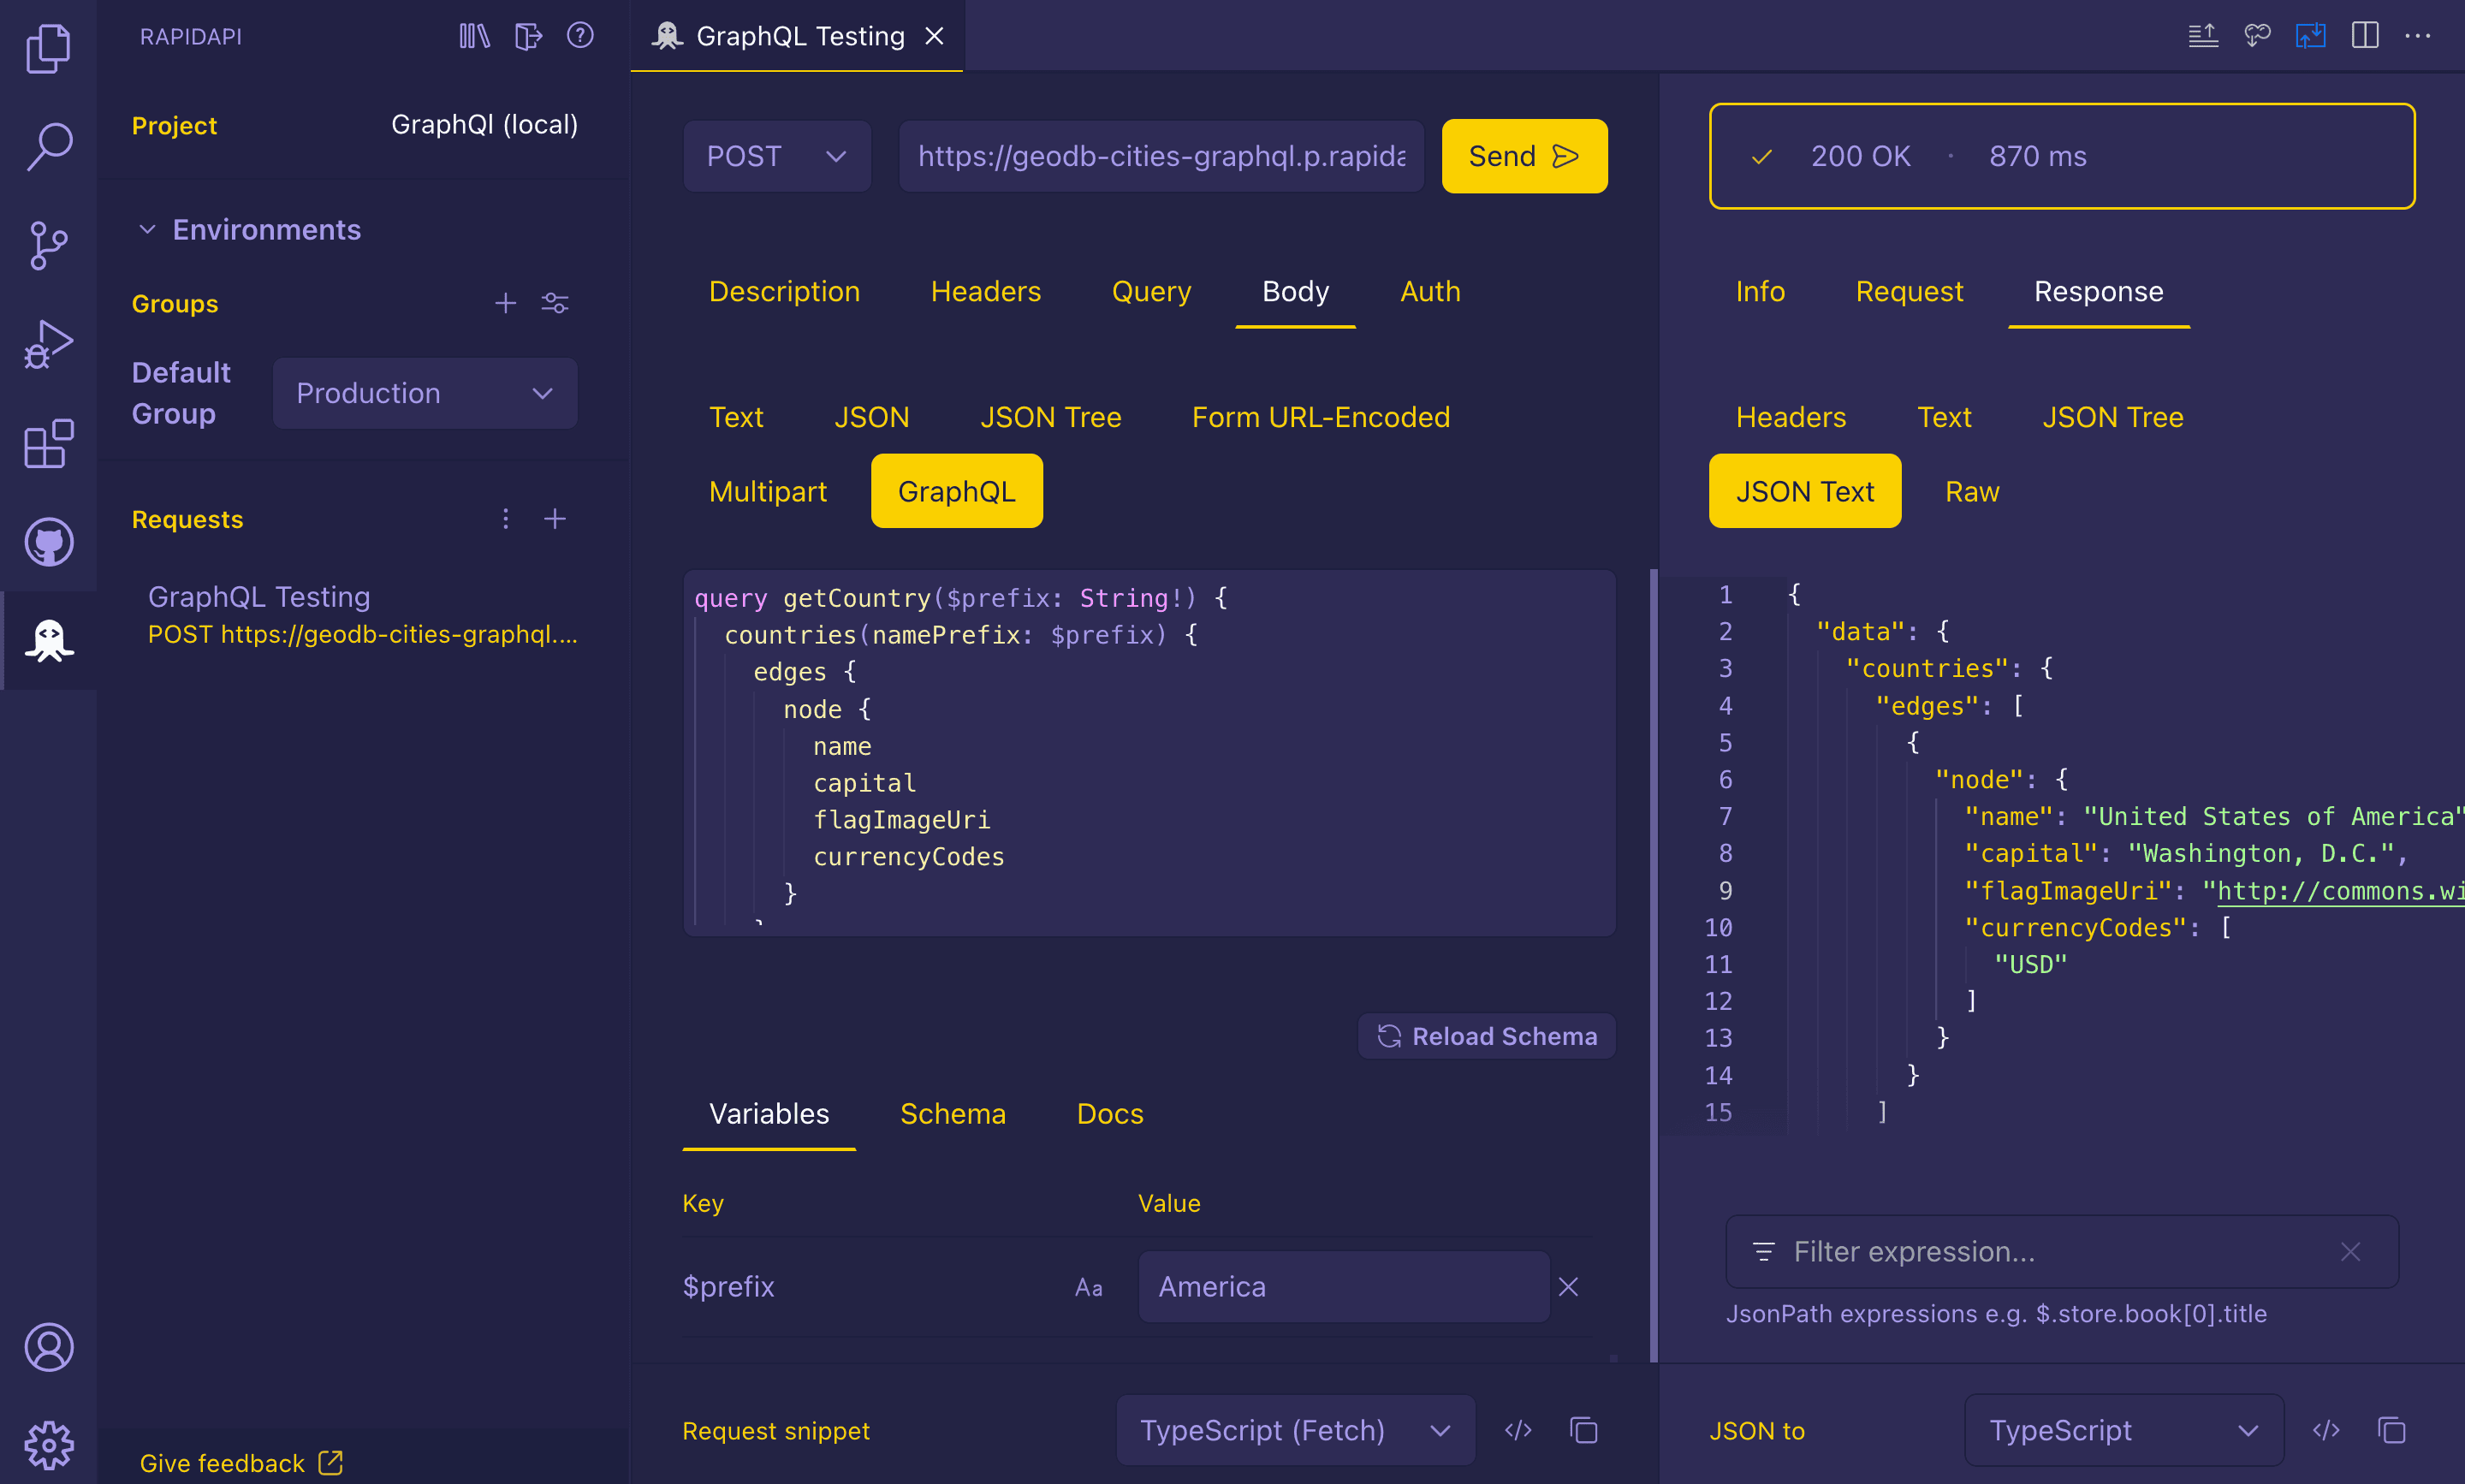Open the Extensions blocks icon
The height and width of the screenshot is (1484, 2465).
pyautogui.click(x=48, y=444)
